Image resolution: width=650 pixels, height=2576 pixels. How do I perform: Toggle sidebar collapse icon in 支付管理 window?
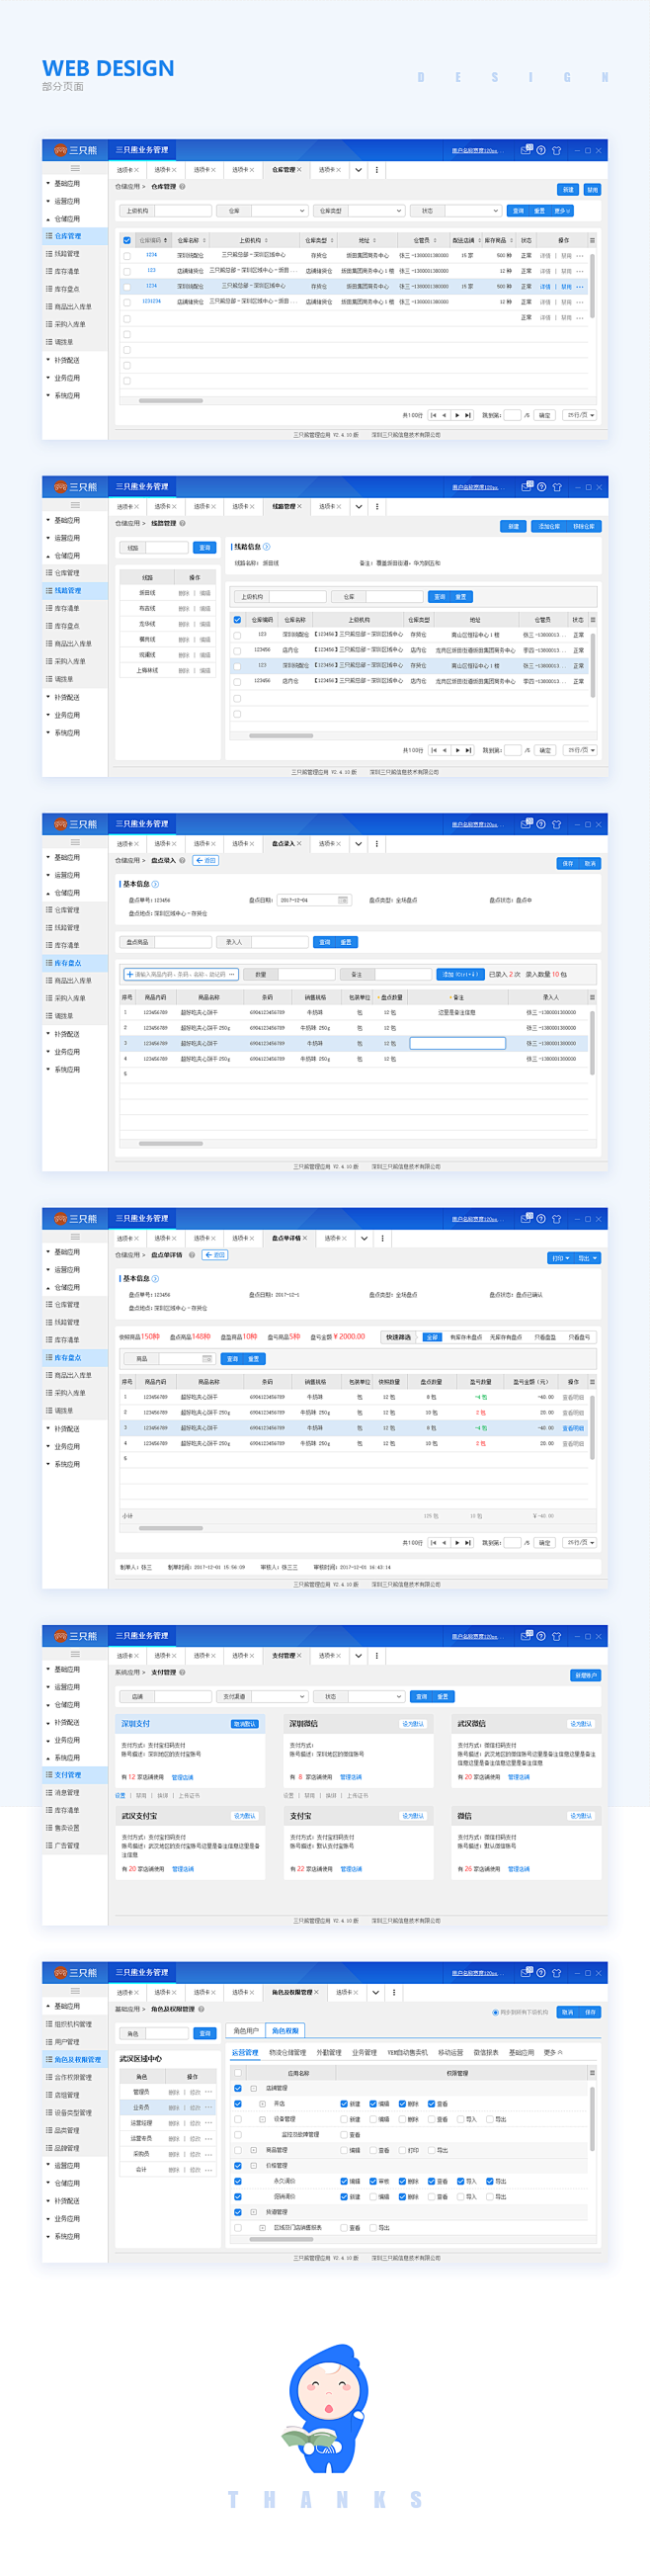[74, 1655]
